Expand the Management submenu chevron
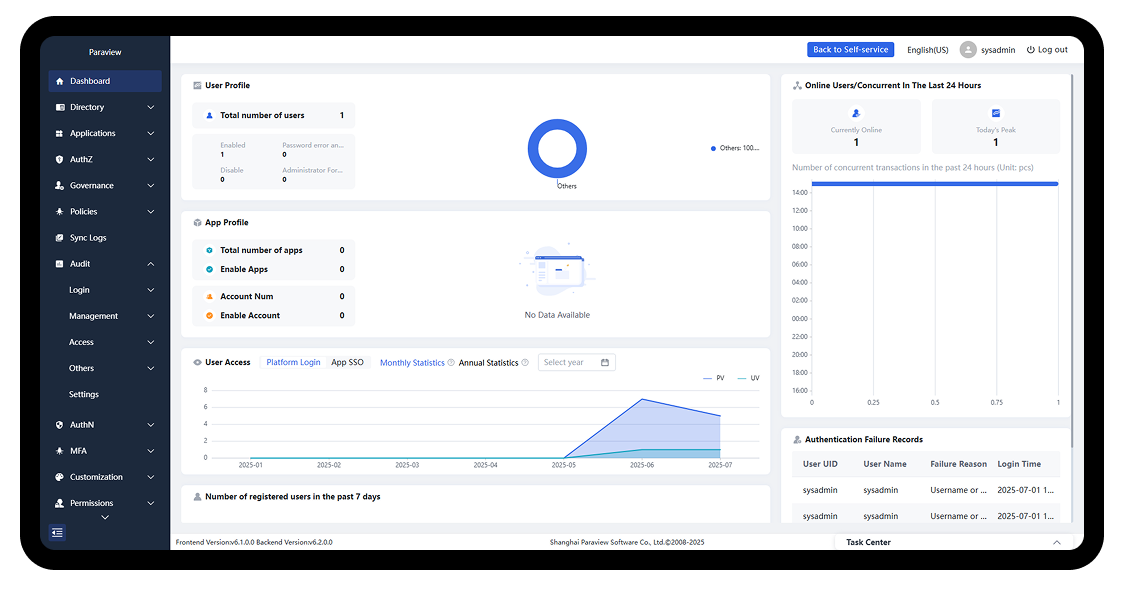 pos(151,316)
